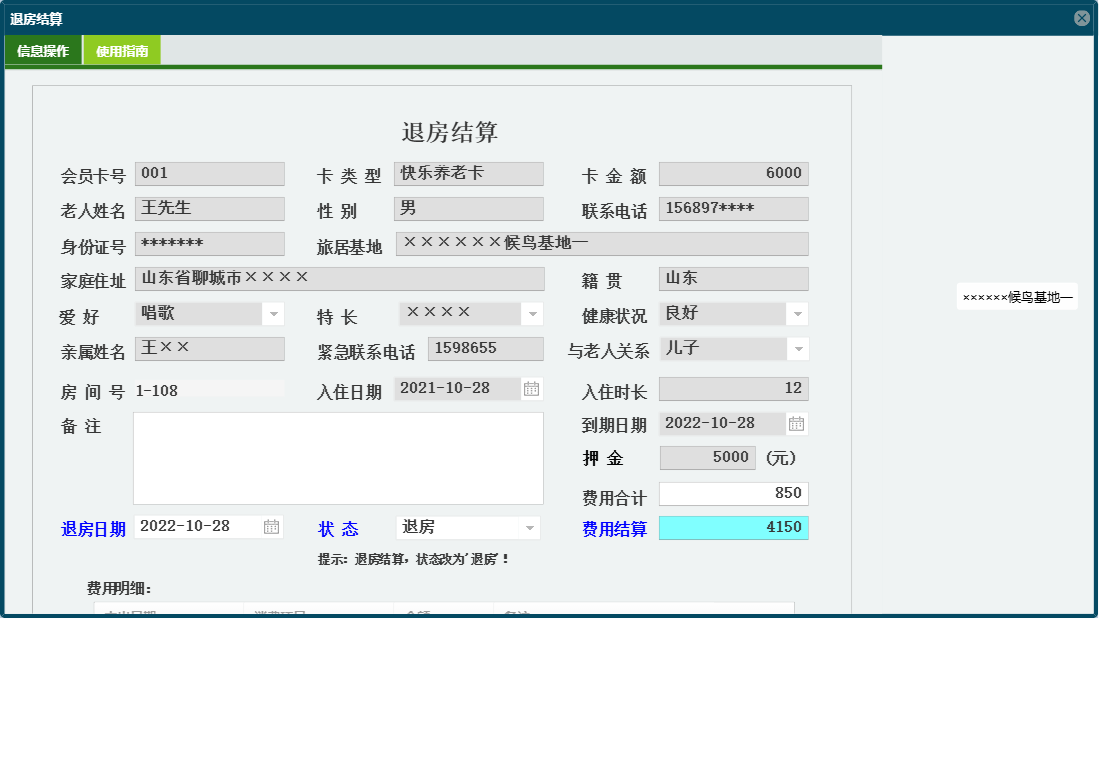Open the 退房日期 calendar picker icon
The image size is (1099, 782).
pos(271,526)
